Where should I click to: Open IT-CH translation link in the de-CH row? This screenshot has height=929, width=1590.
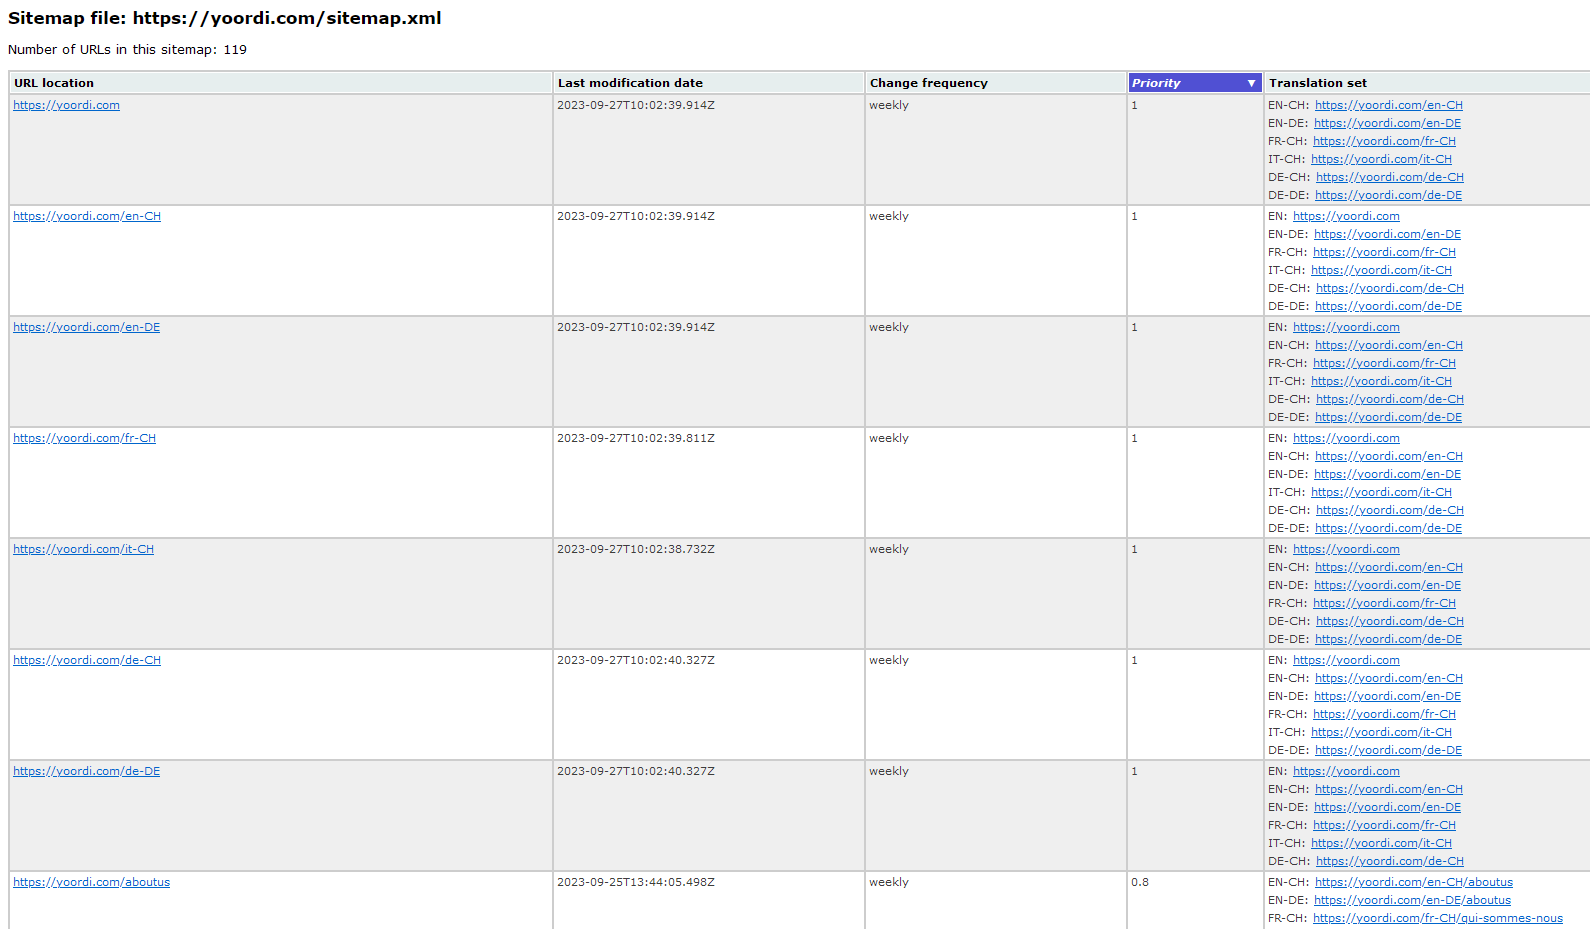pos(1381,732)
